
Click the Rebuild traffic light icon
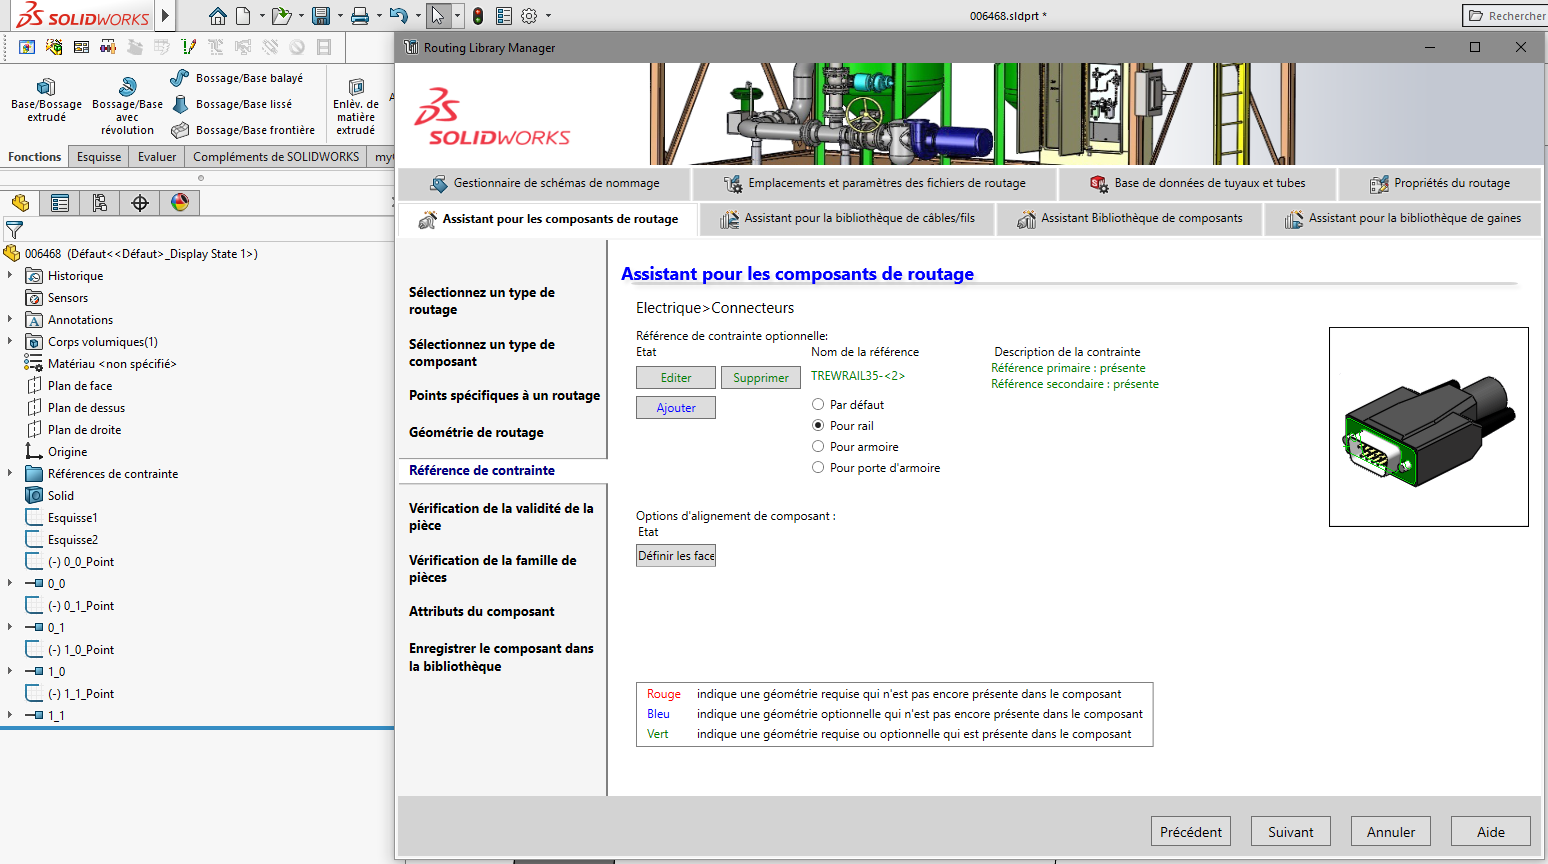(478, 16)
